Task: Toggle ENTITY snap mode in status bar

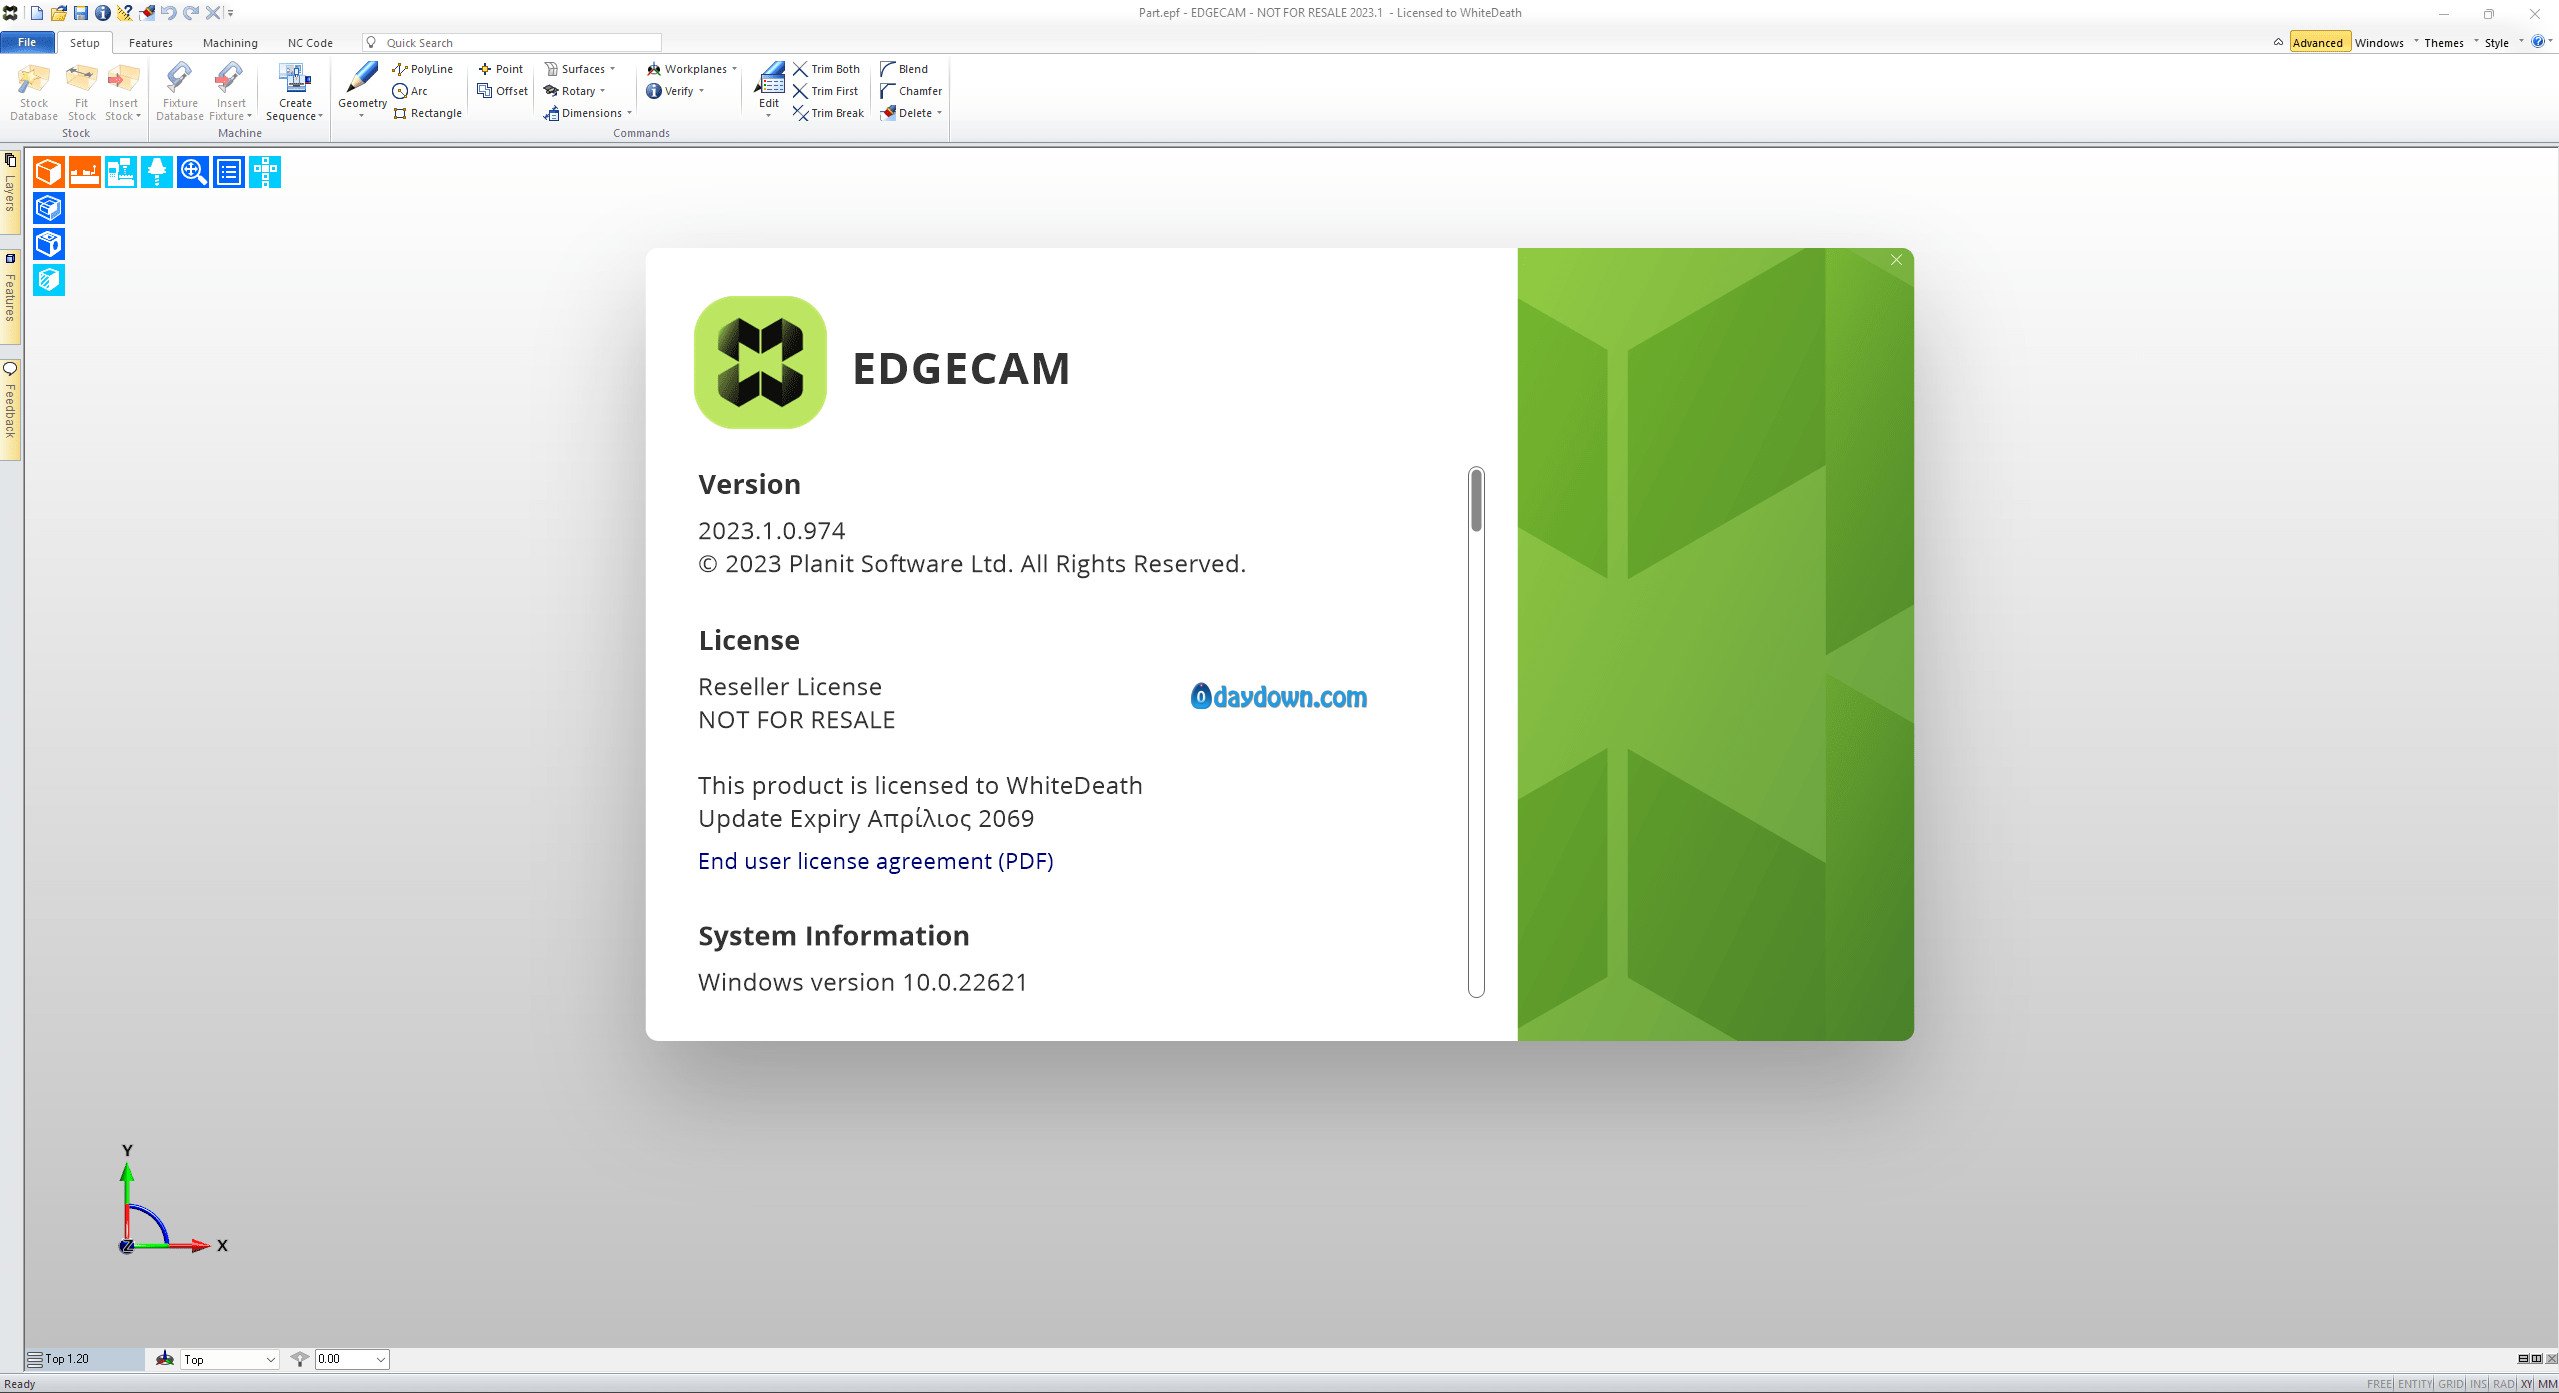Action: [x=2415, y=1384]
